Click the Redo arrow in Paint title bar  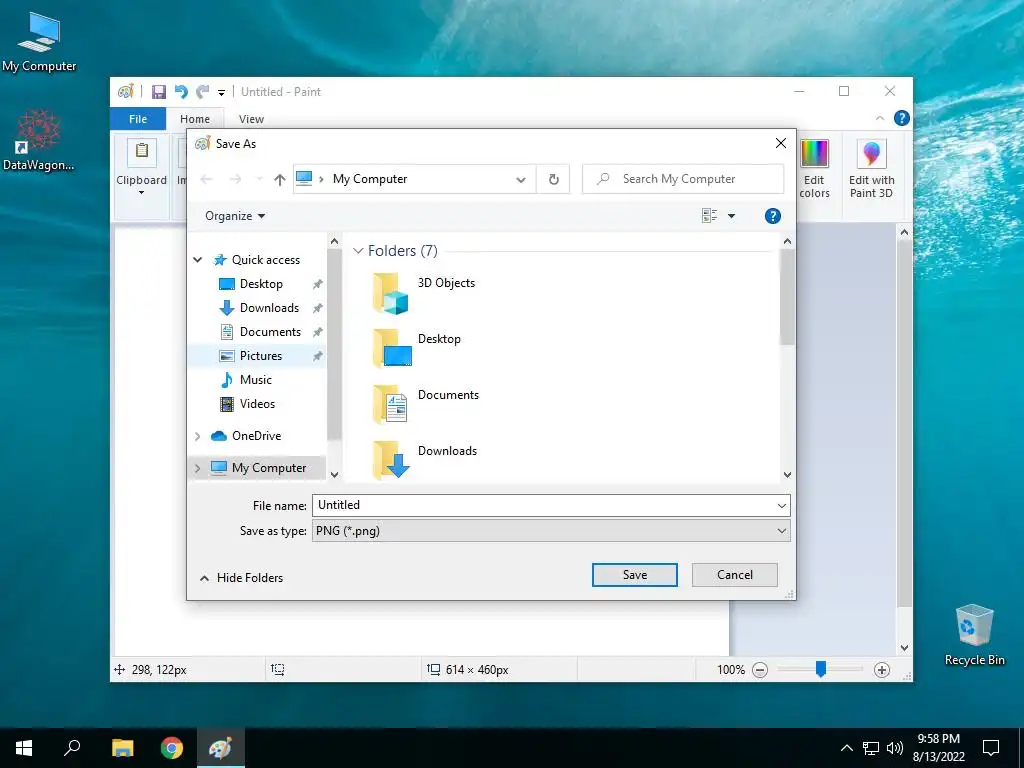coord(203,92)
